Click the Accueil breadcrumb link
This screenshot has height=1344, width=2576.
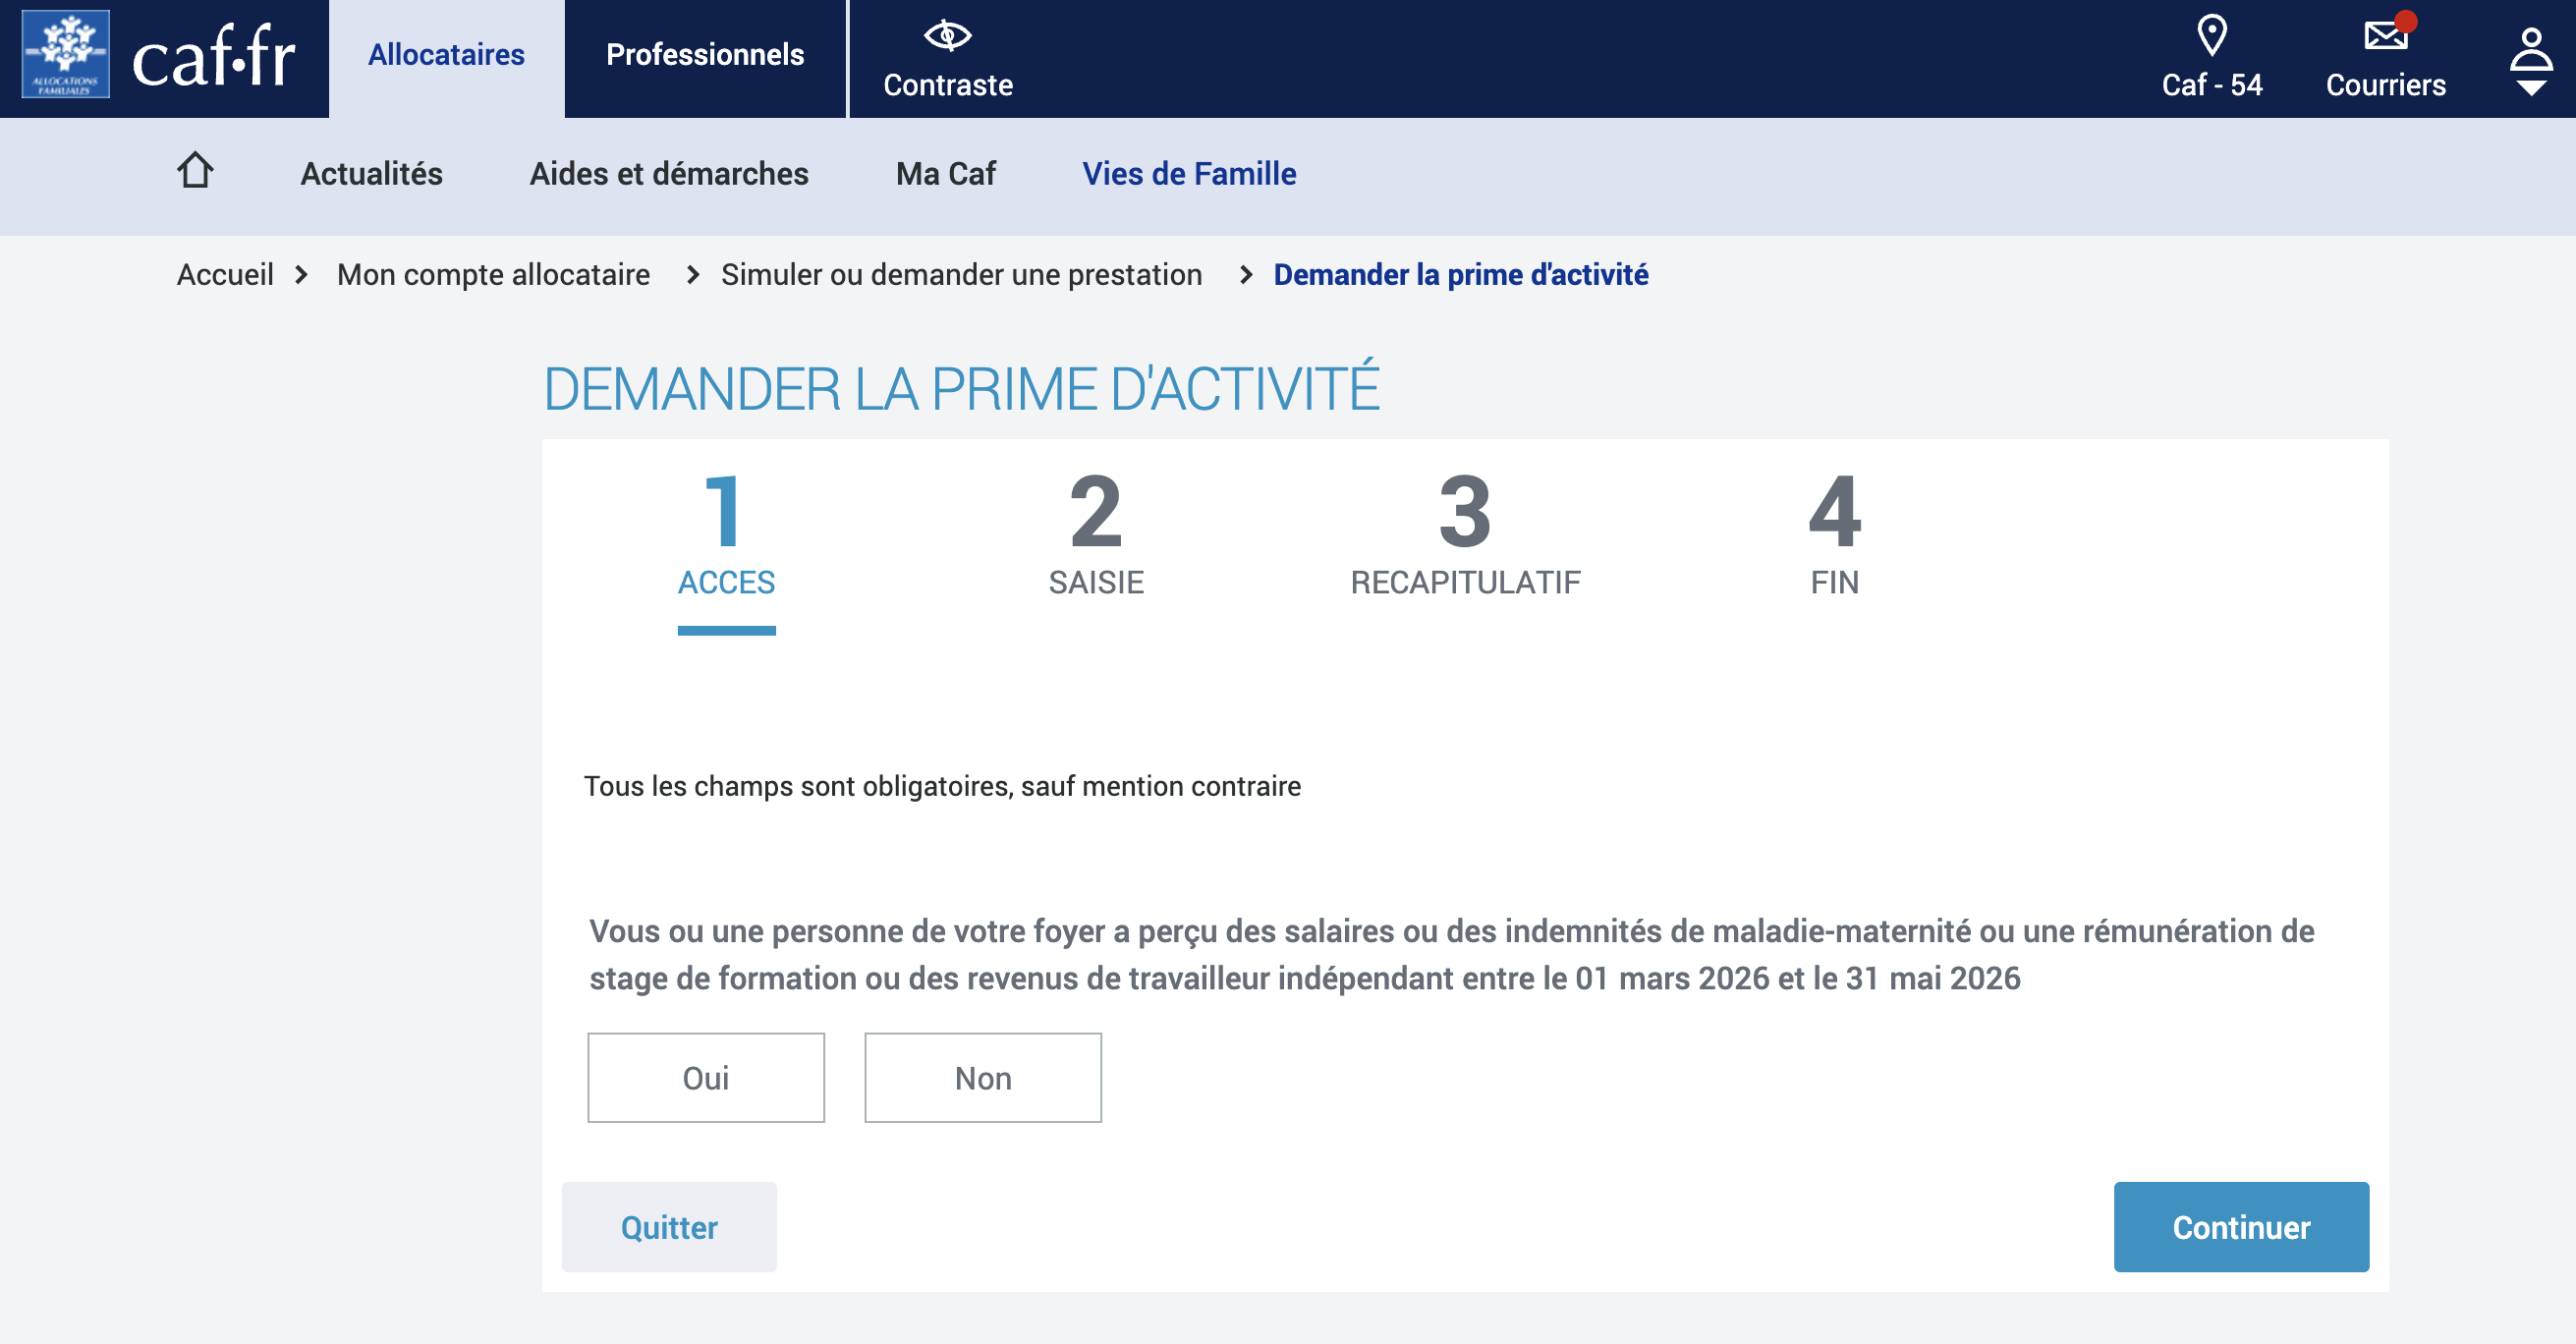225,274
